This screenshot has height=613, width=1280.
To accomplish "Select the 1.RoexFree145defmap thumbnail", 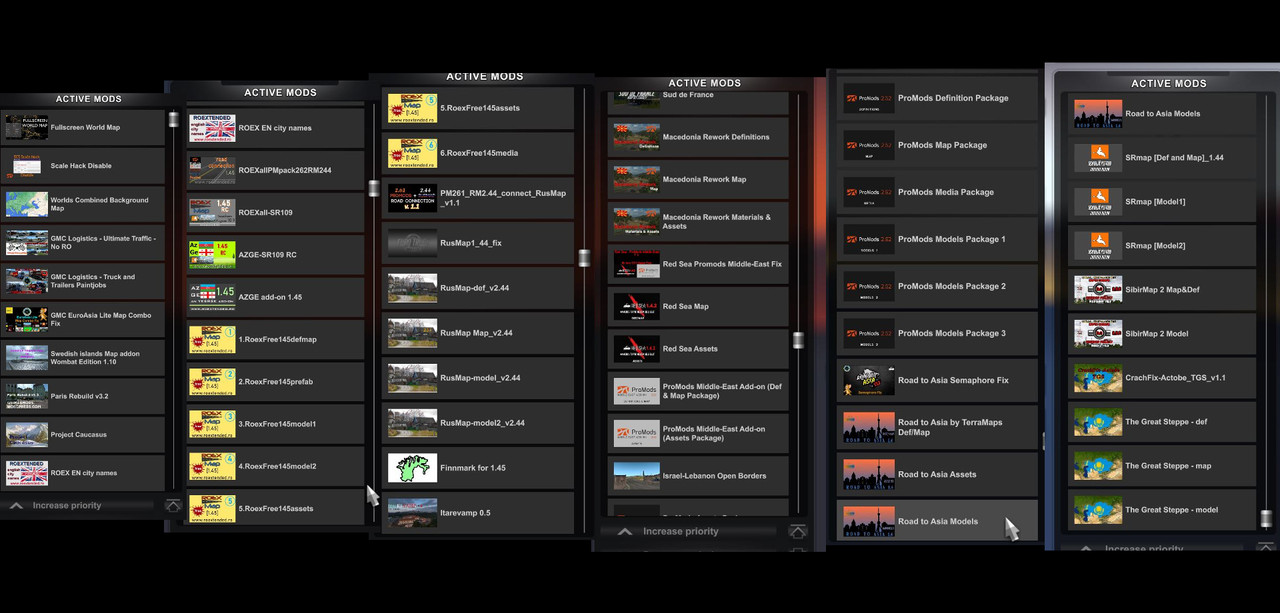I will [x=212, y=339].
